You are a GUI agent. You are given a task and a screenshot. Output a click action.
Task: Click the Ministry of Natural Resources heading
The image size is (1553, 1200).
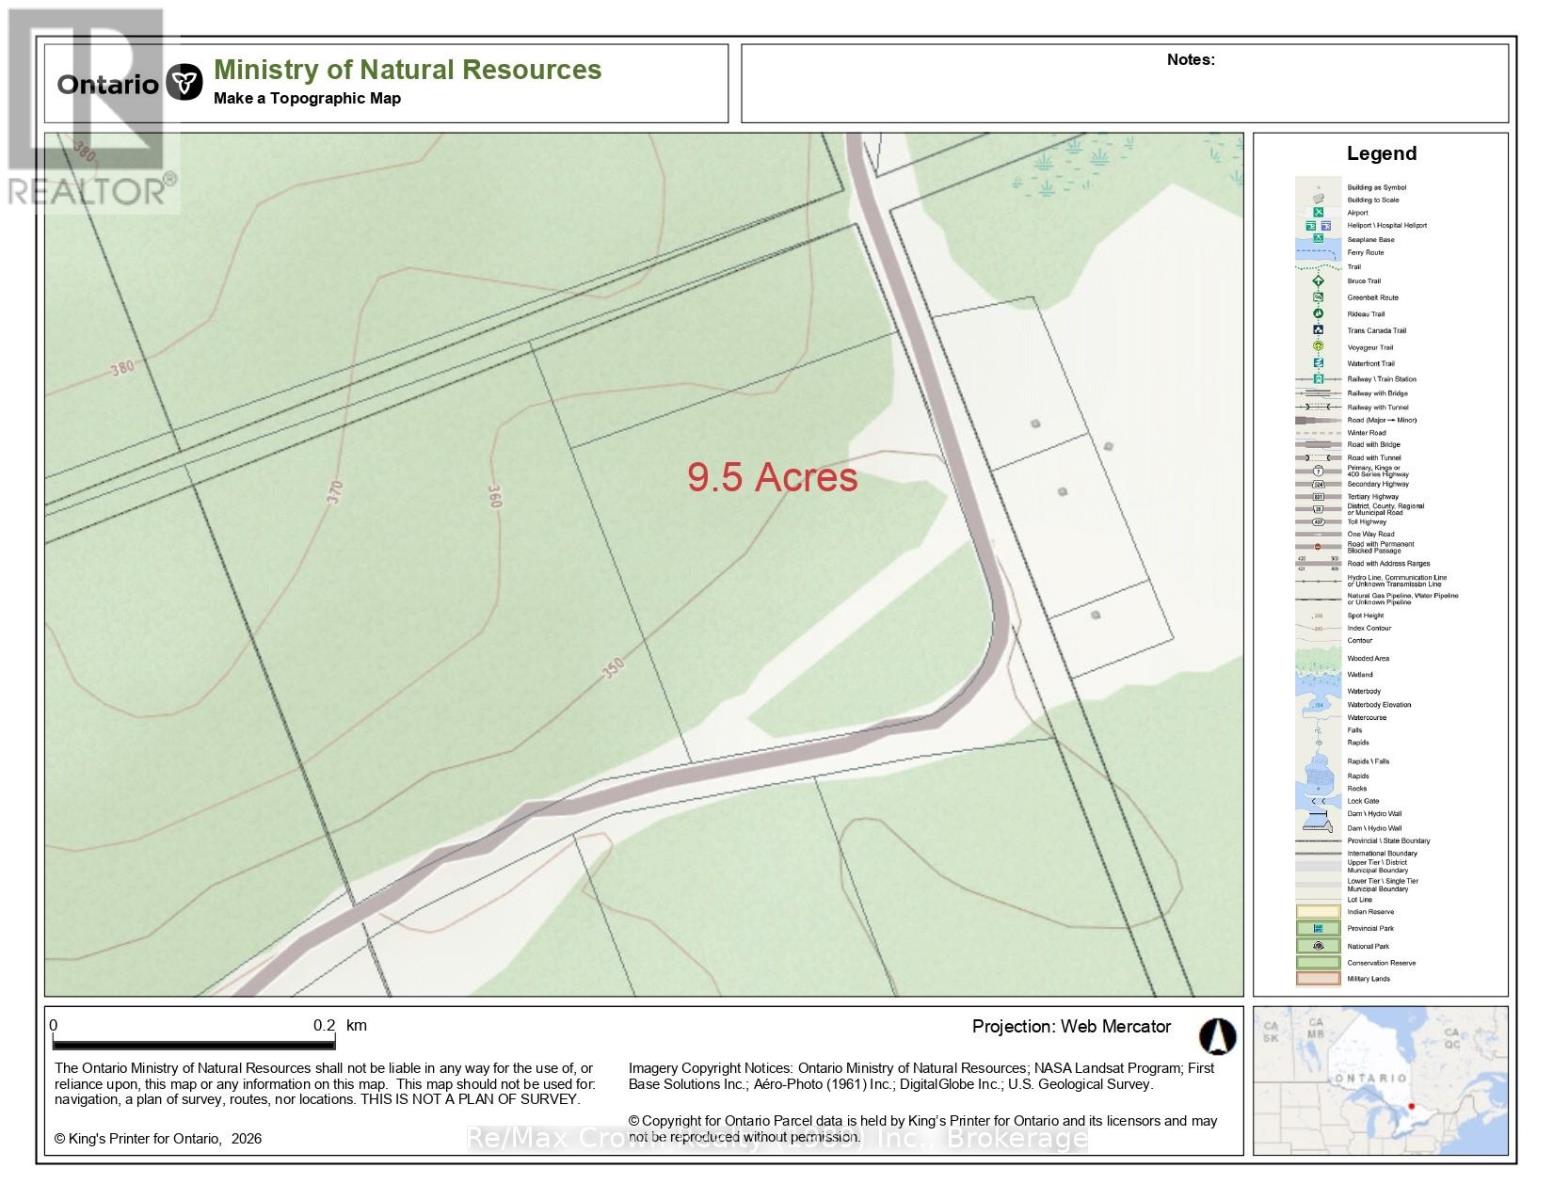point(407,69)
